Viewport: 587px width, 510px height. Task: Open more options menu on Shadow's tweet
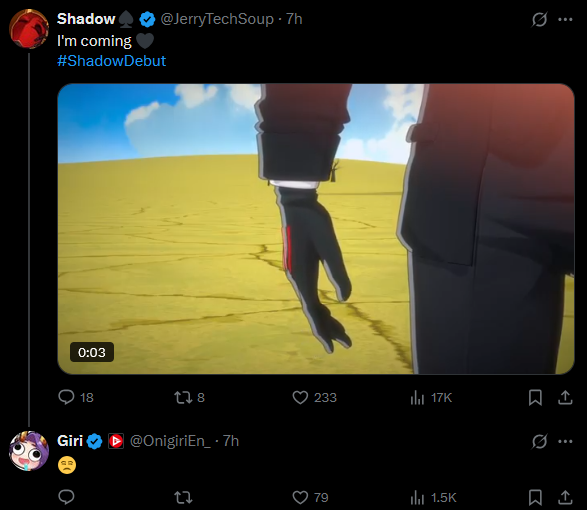(565, 19)
